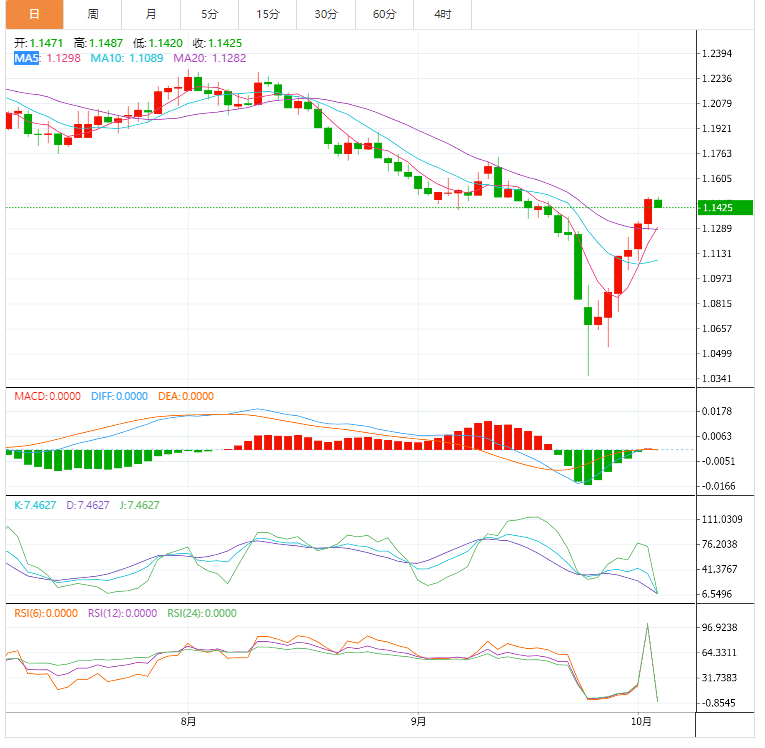Open the 5分 chart tab
Screen dimensions: 765x748
pyautogui.click(x=209, y=14)
